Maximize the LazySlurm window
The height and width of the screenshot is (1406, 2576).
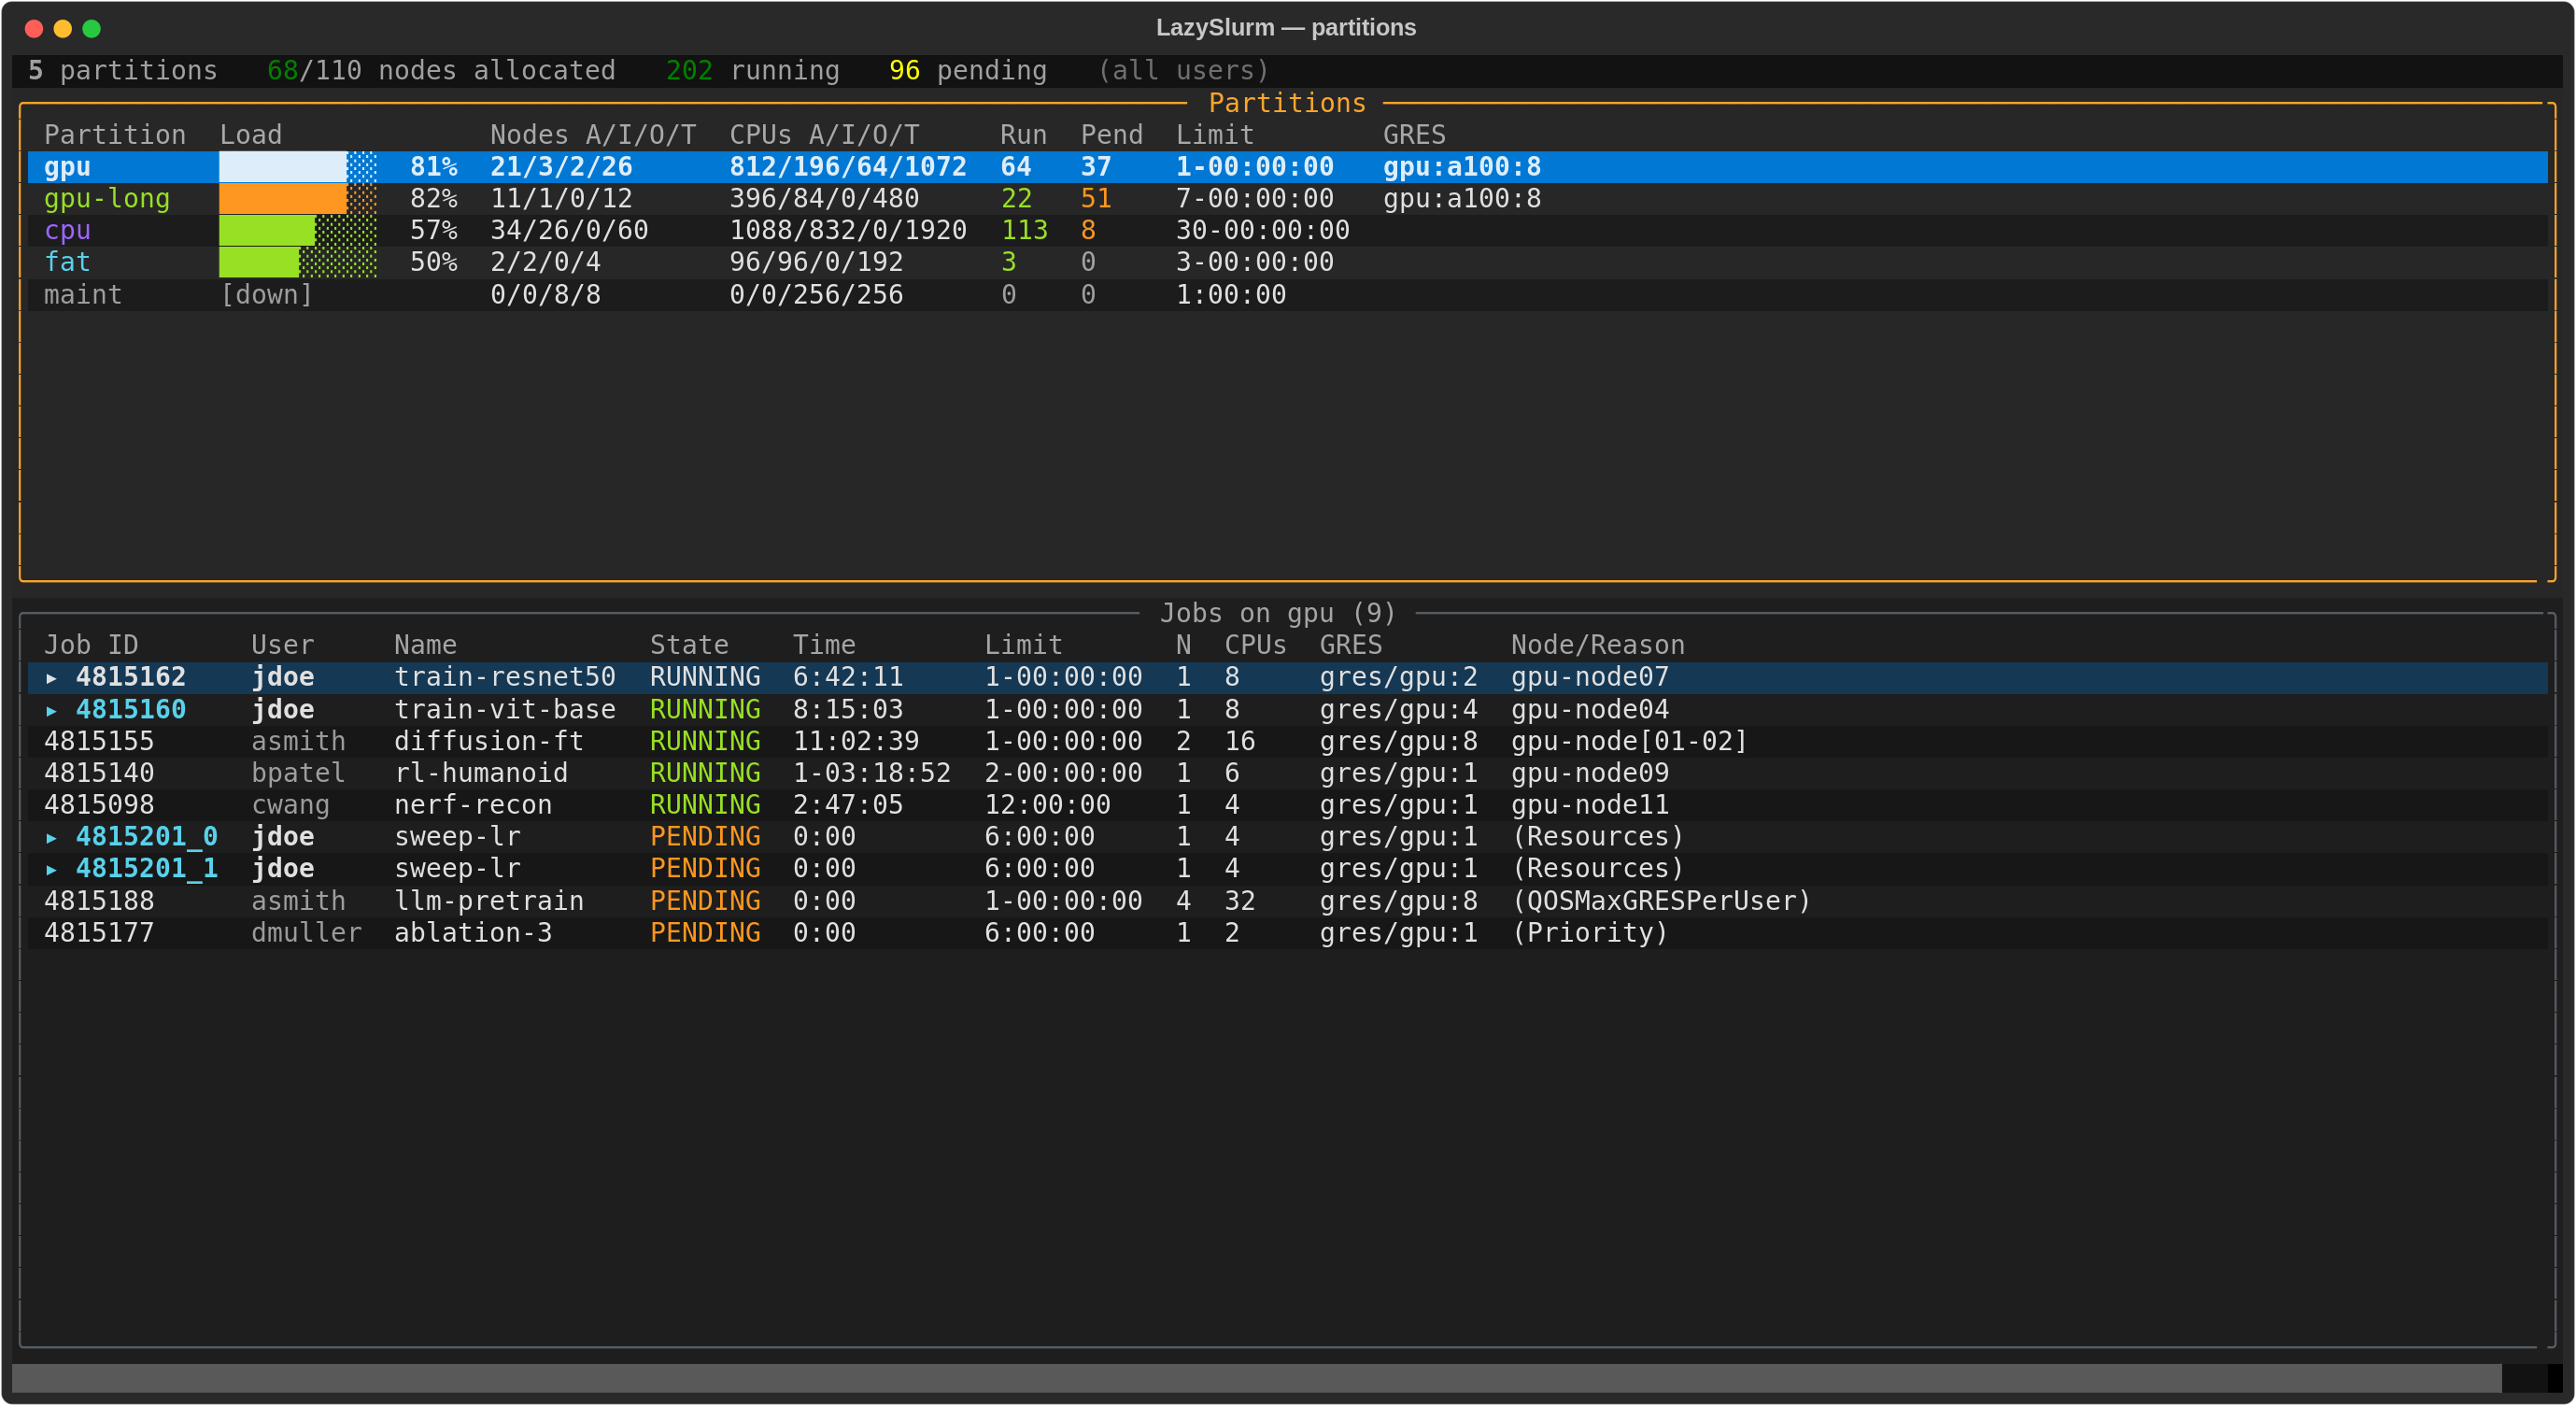pyautogui.click(x=92, y=28)
